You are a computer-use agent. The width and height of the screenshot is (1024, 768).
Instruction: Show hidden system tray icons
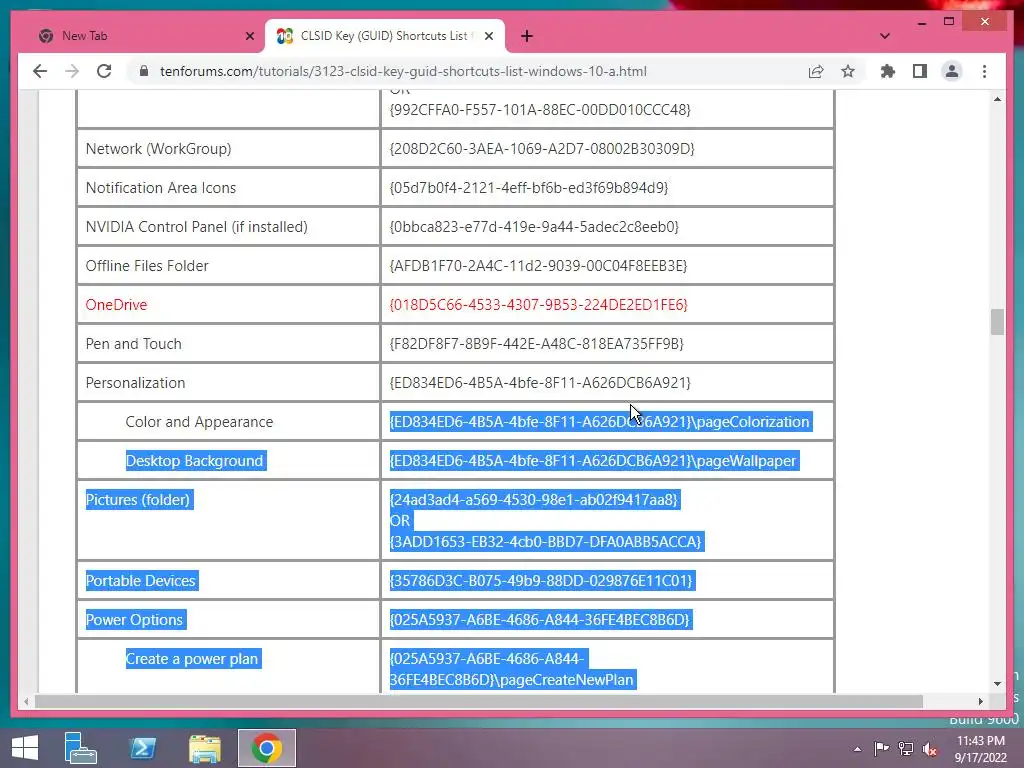857,749
